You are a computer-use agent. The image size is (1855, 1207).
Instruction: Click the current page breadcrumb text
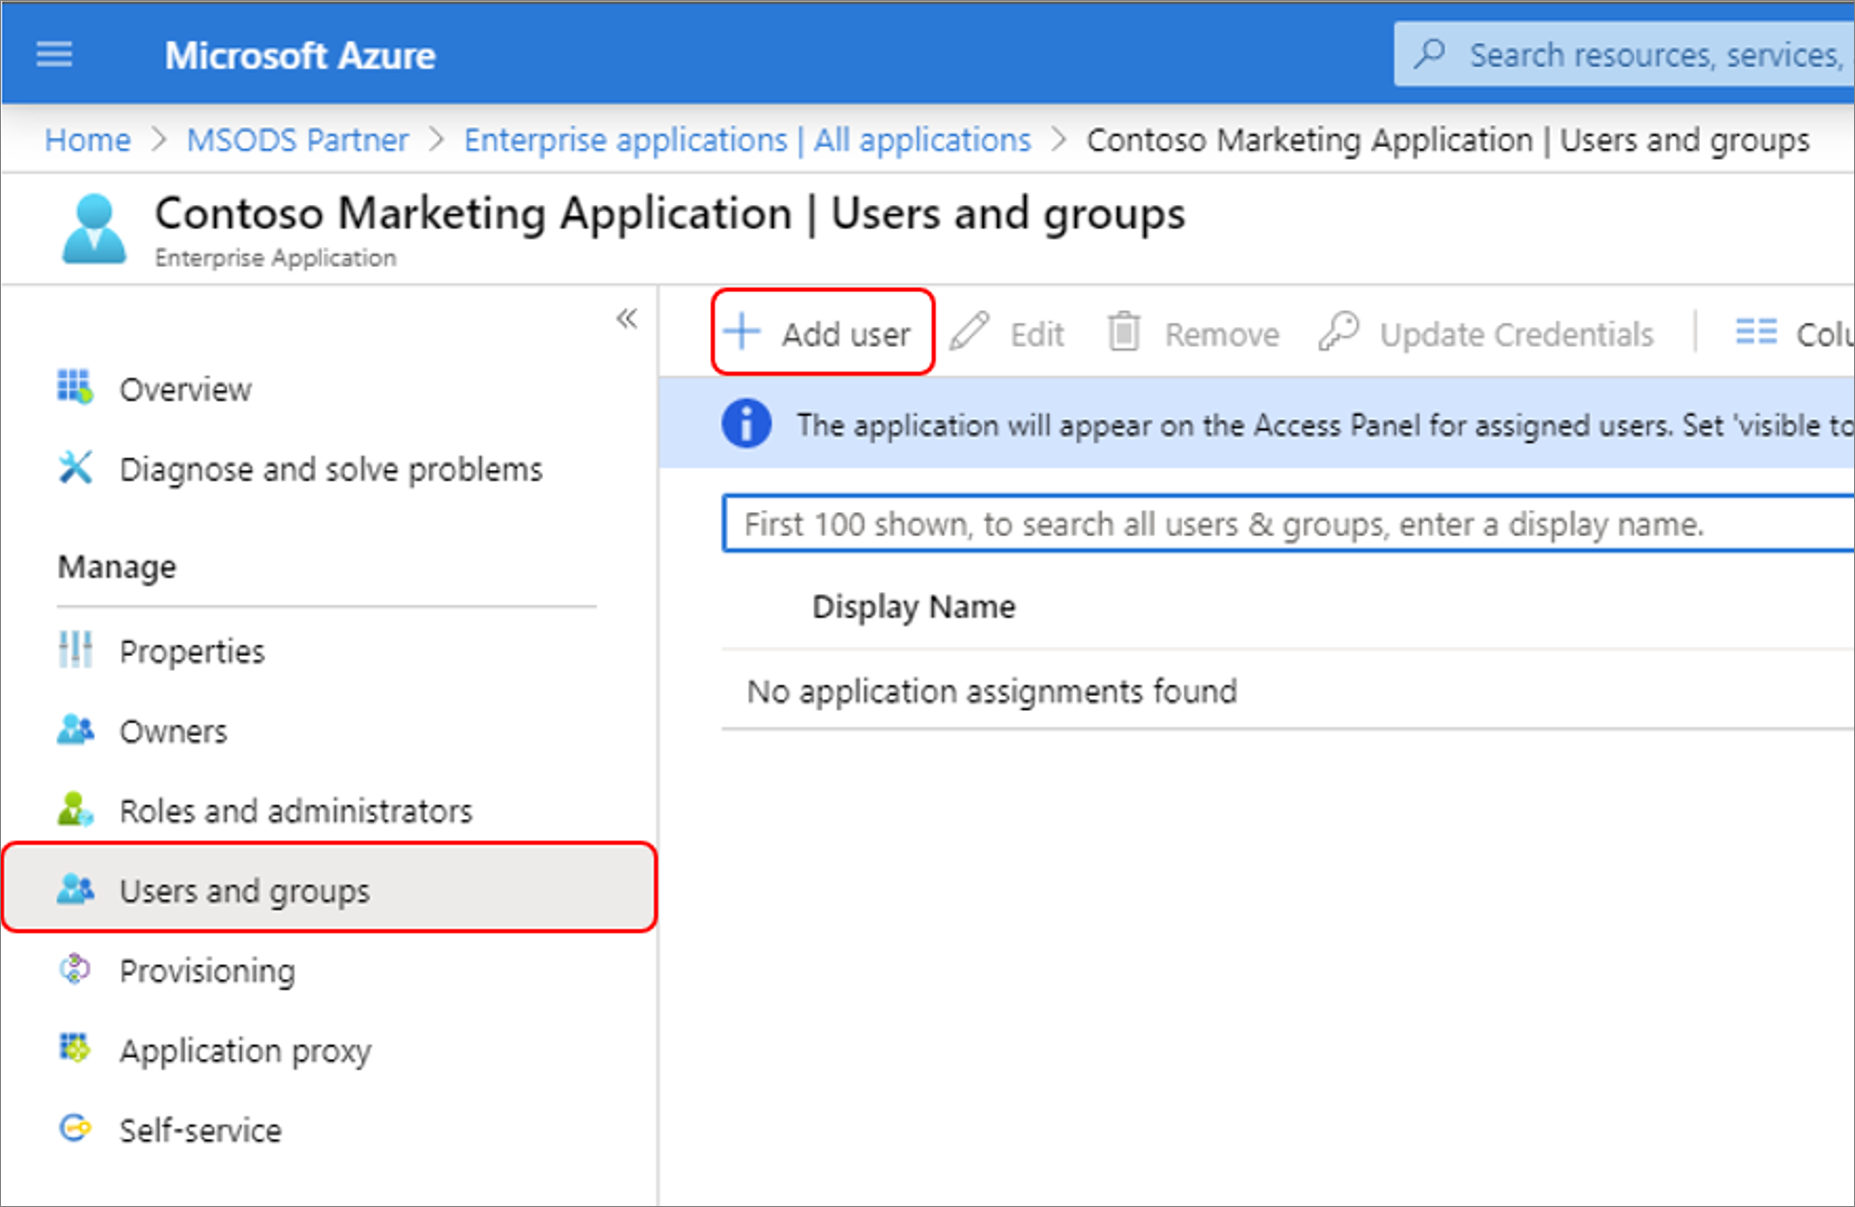click(x=1448, y=140)
